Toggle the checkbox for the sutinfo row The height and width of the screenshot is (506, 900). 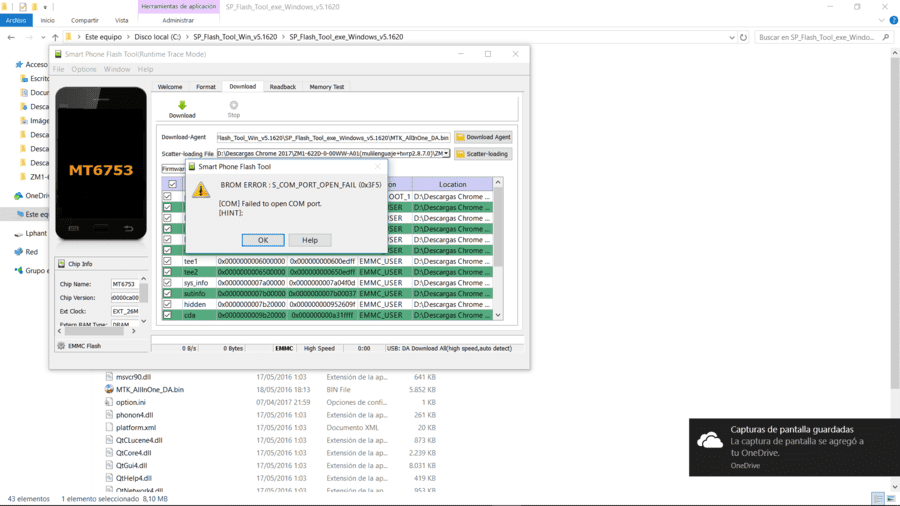point(167,293)
